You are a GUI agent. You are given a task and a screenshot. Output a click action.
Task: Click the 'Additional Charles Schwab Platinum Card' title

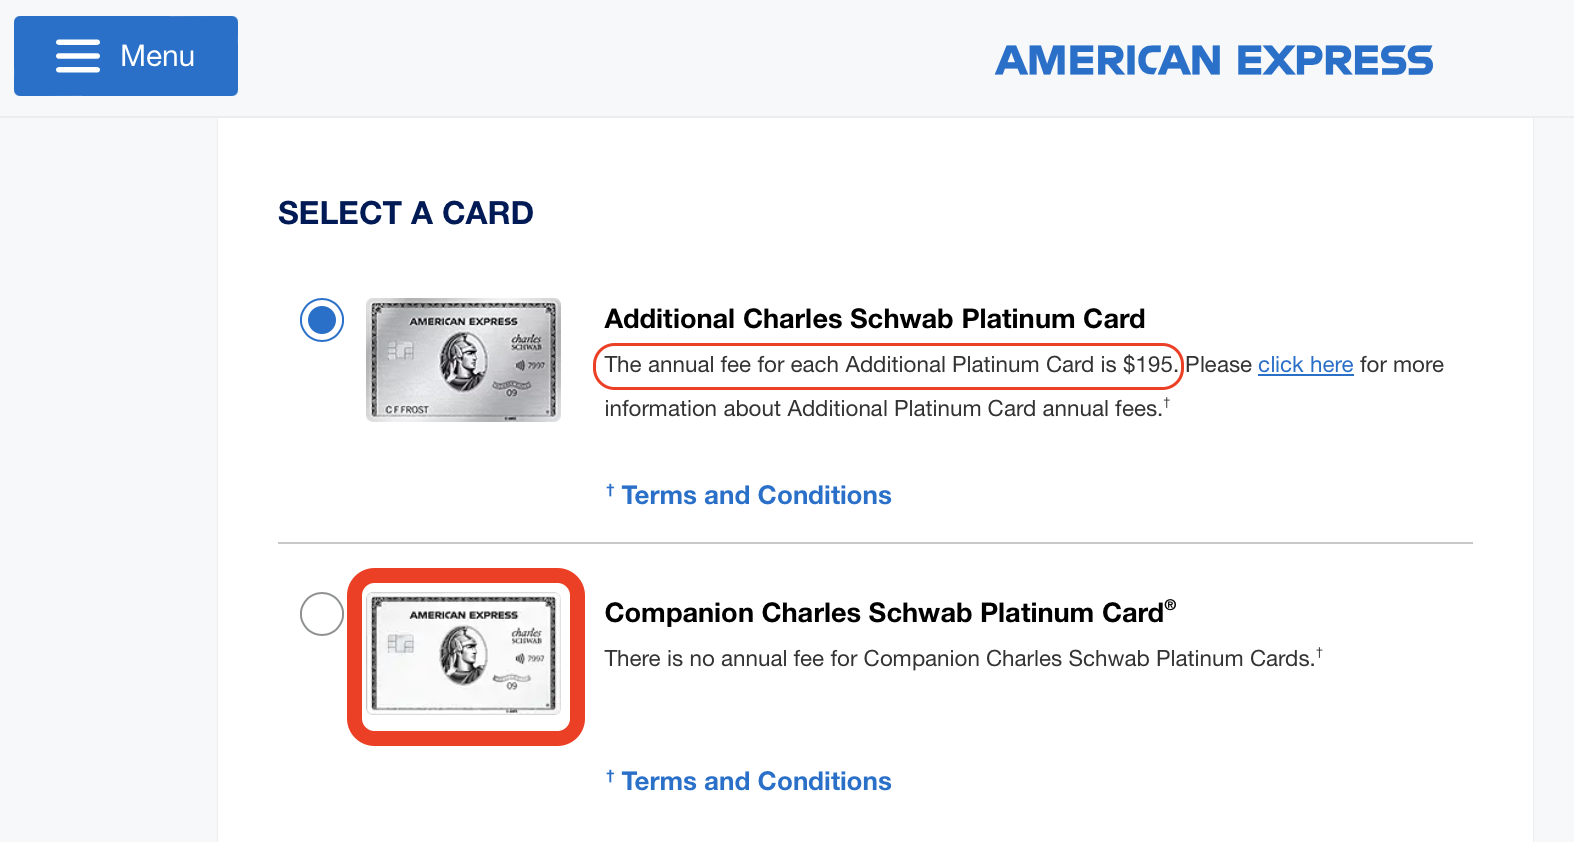coord(875,319)
